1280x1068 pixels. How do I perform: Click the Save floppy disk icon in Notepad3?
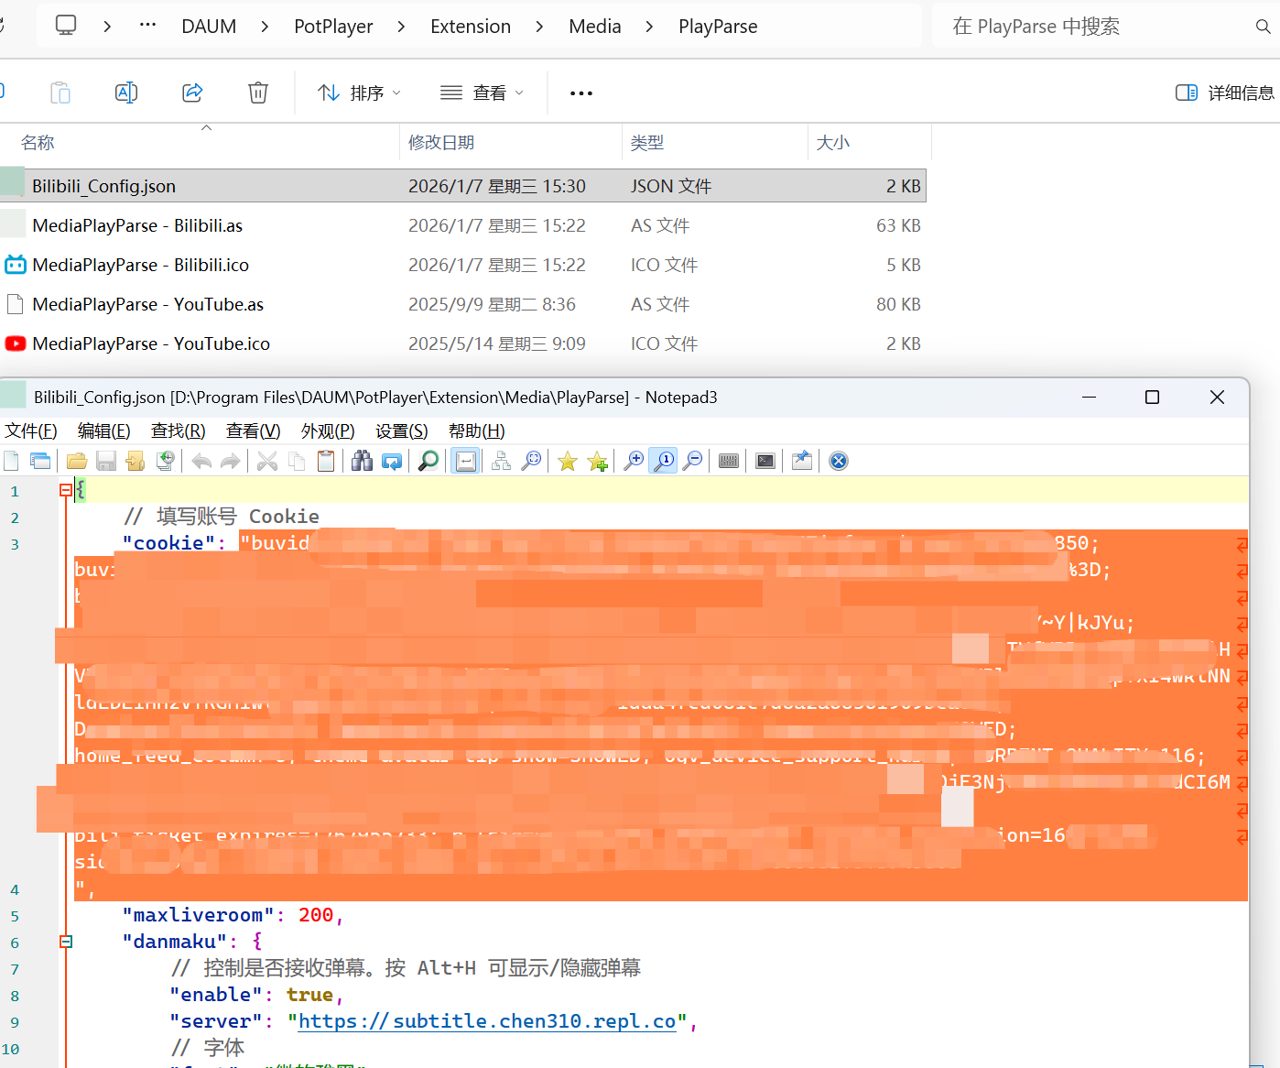pyautogui.click(x=106, y=461)
